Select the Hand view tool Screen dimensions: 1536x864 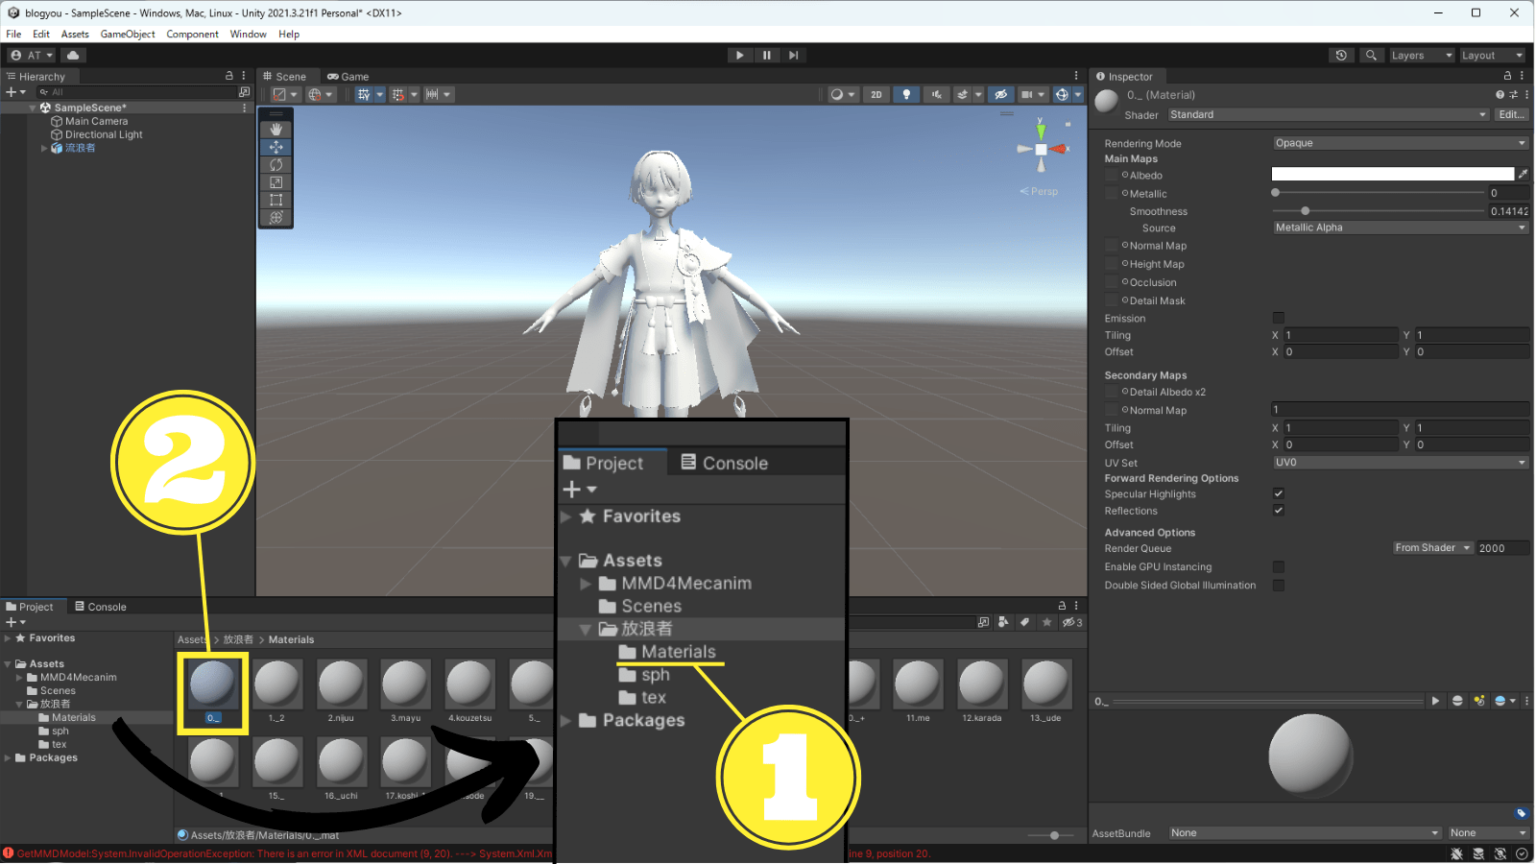[275, 128]
